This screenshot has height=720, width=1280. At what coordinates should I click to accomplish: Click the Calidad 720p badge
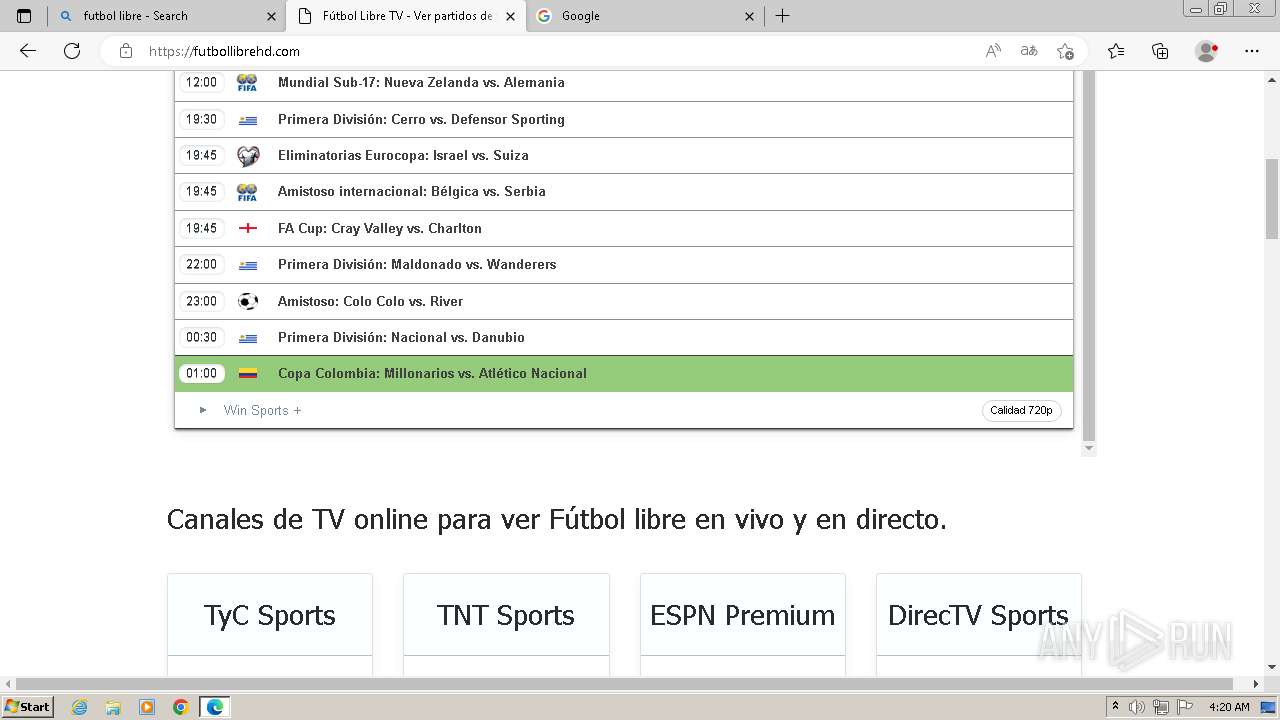pos(1021,410)
